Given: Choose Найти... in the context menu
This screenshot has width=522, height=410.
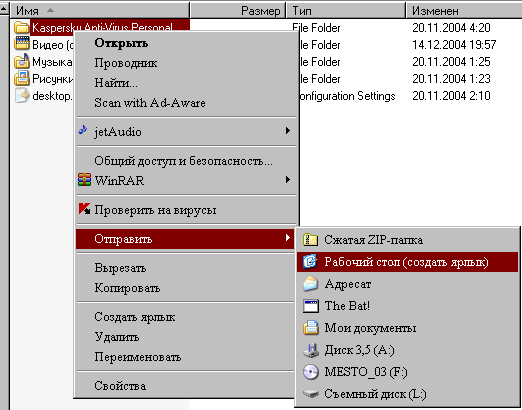Looking at the screenshot, I should (186, 83).
